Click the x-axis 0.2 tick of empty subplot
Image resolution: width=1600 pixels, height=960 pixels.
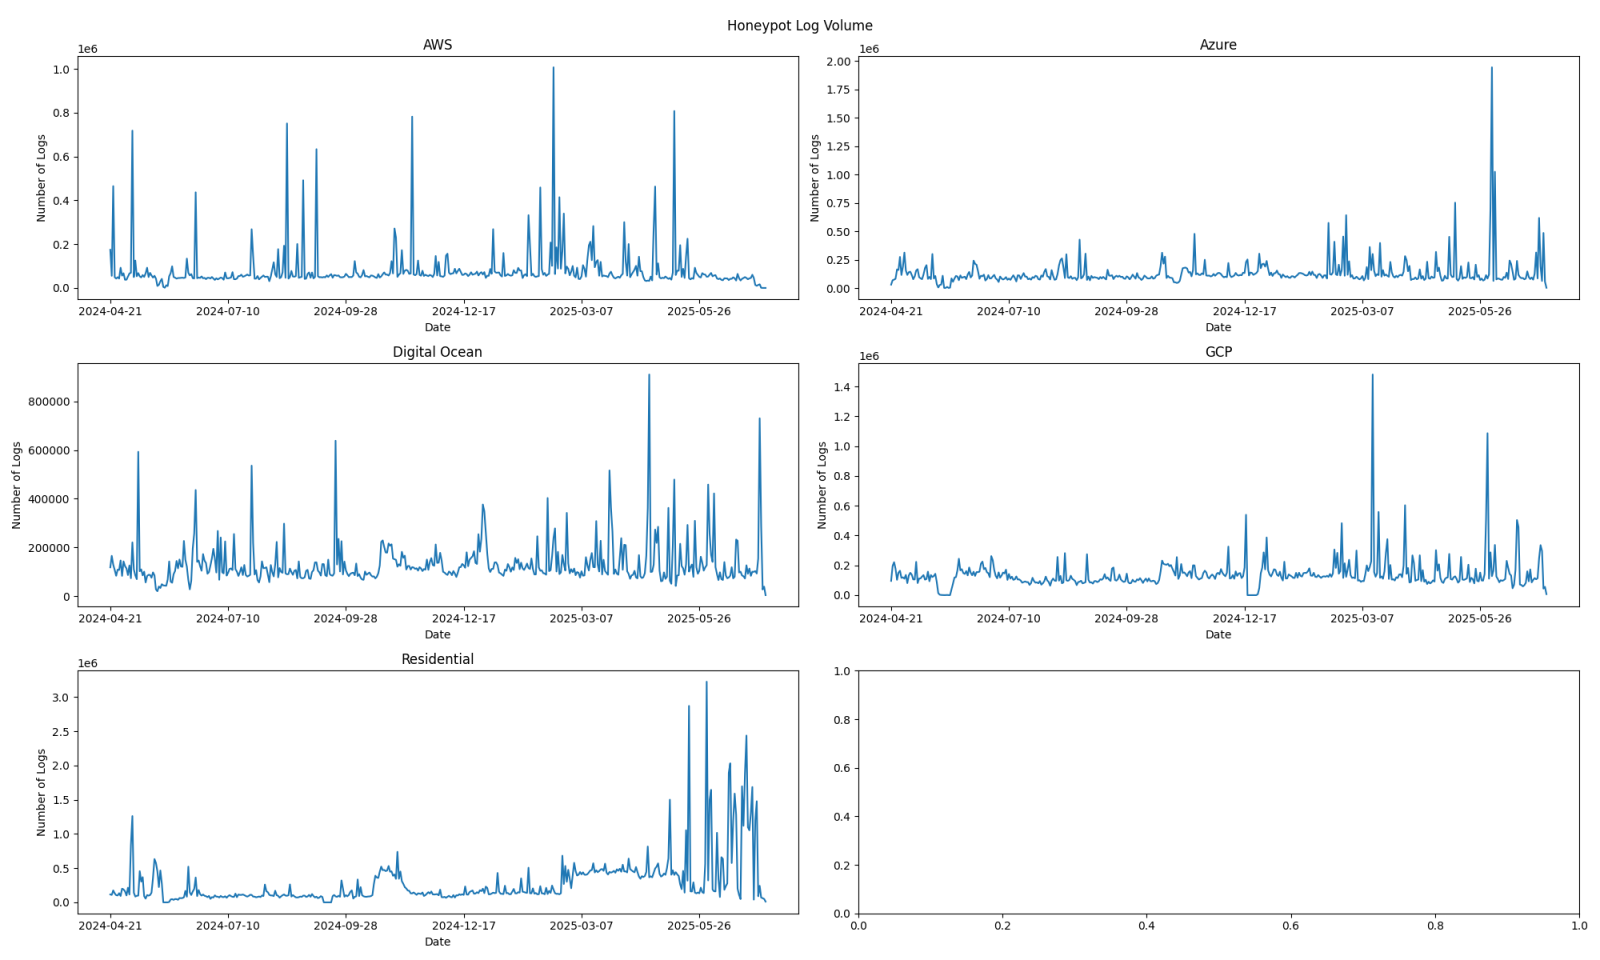coord(1003,925)
